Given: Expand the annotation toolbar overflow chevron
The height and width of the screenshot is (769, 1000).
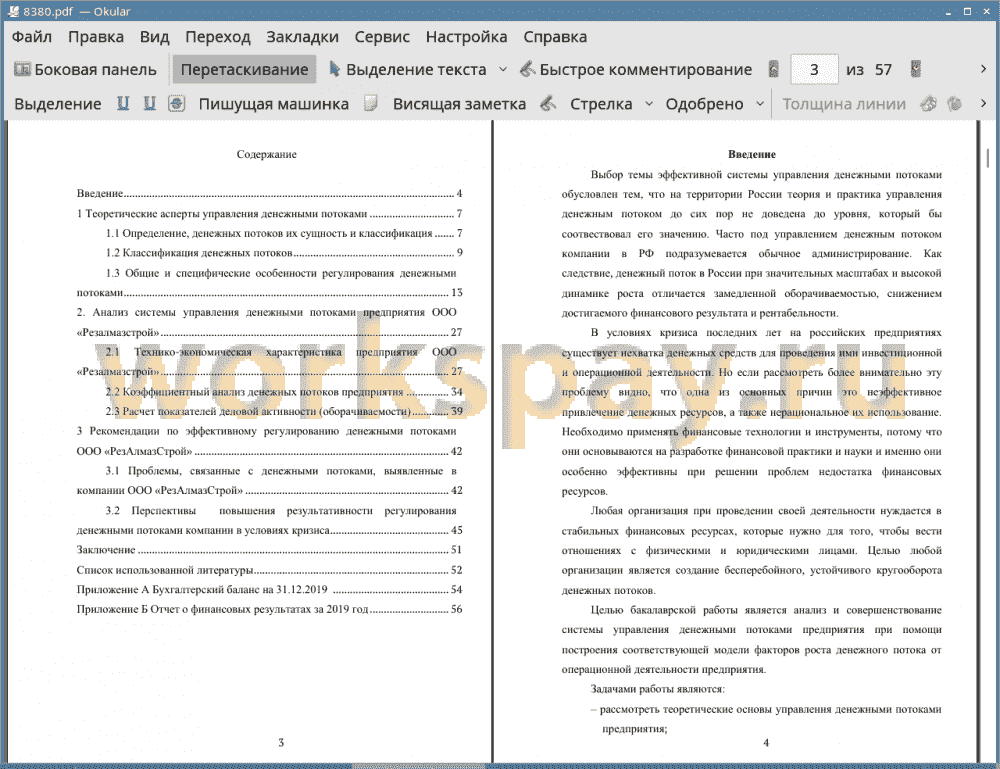Looking at the screenshot, I should [983, 103].
